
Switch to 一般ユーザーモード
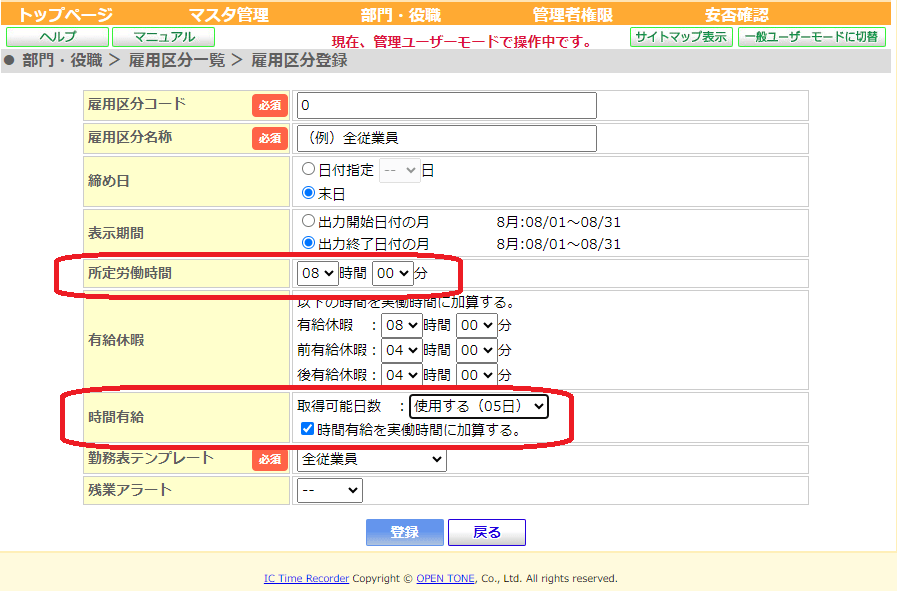[812, 37]
